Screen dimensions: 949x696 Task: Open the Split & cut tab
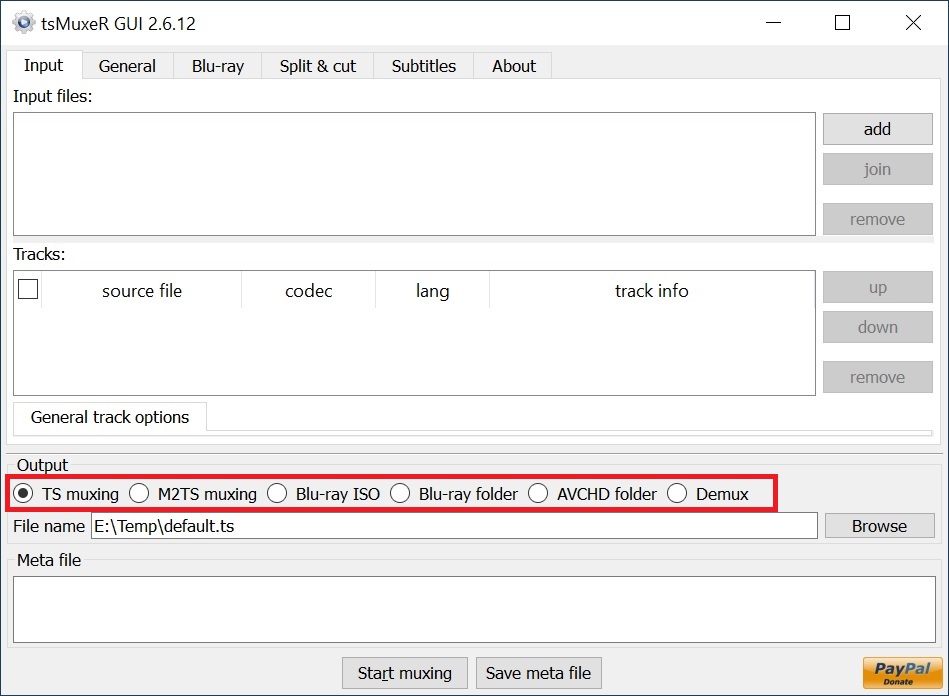317,66
